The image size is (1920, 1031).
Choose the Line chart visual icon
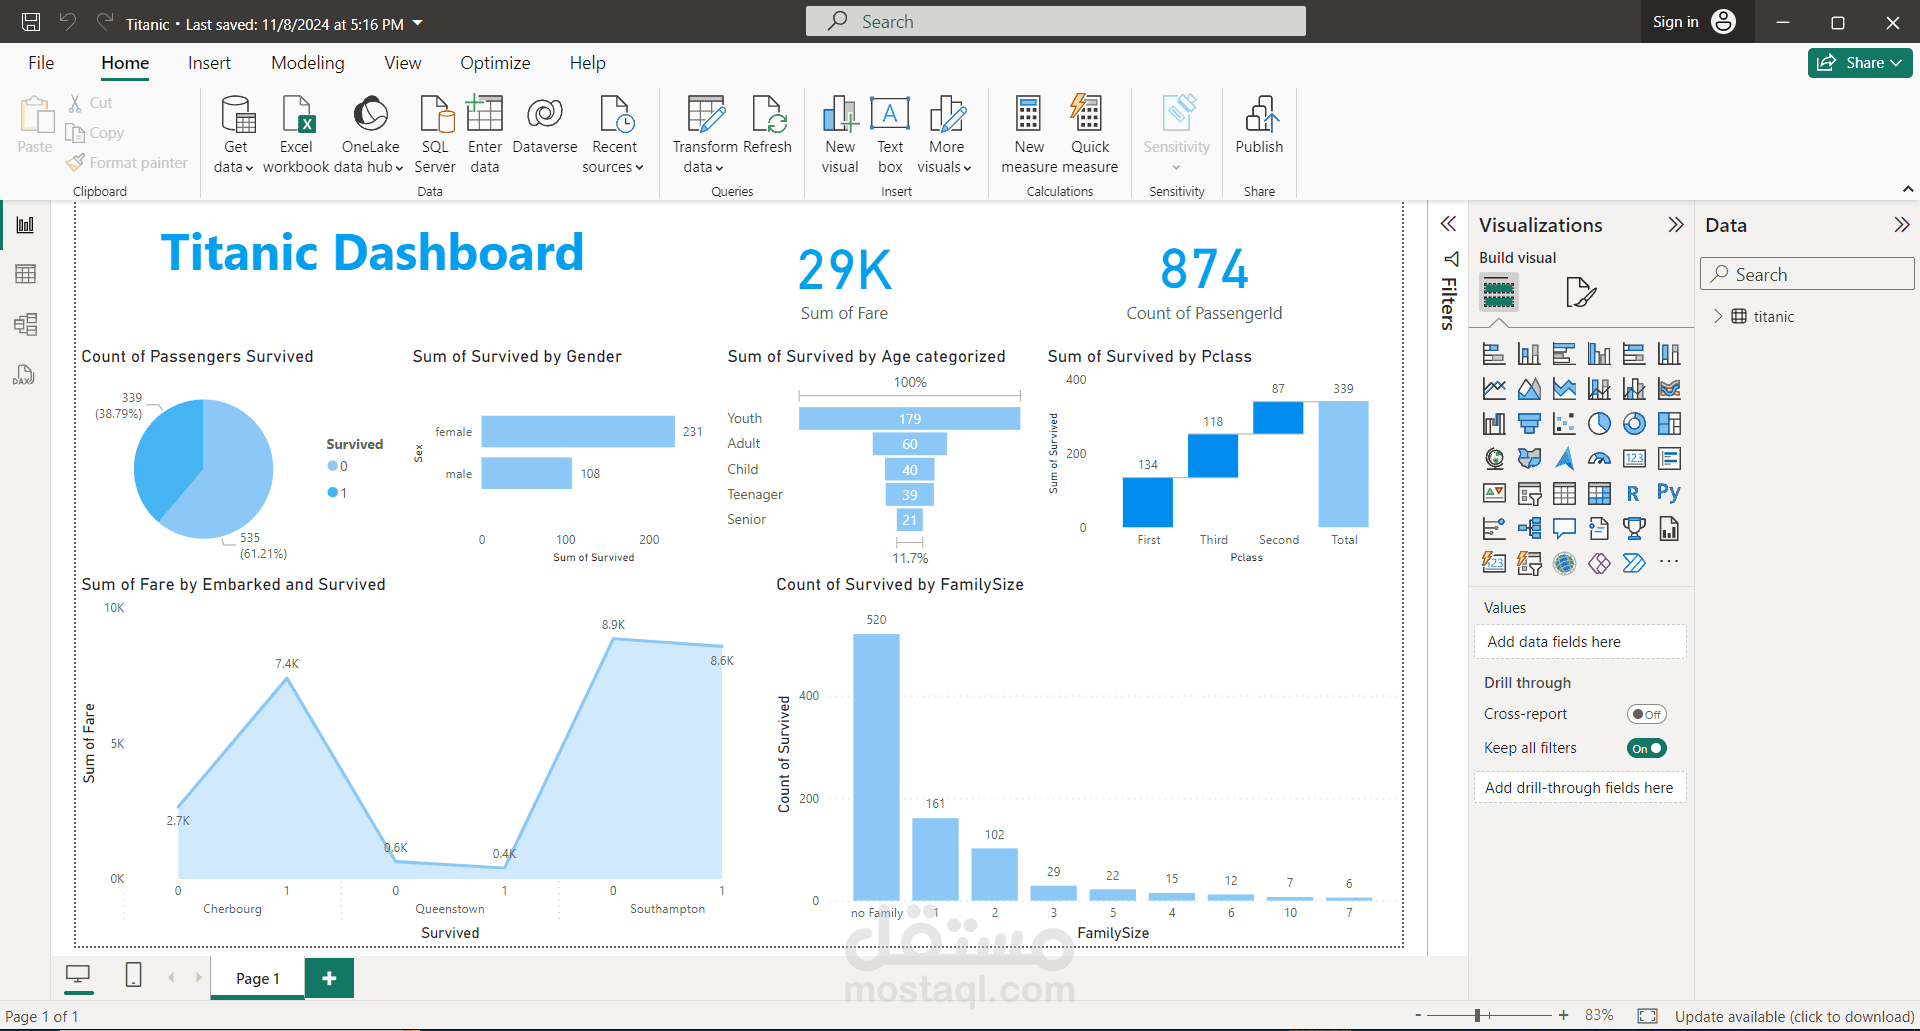(1494, 389)
